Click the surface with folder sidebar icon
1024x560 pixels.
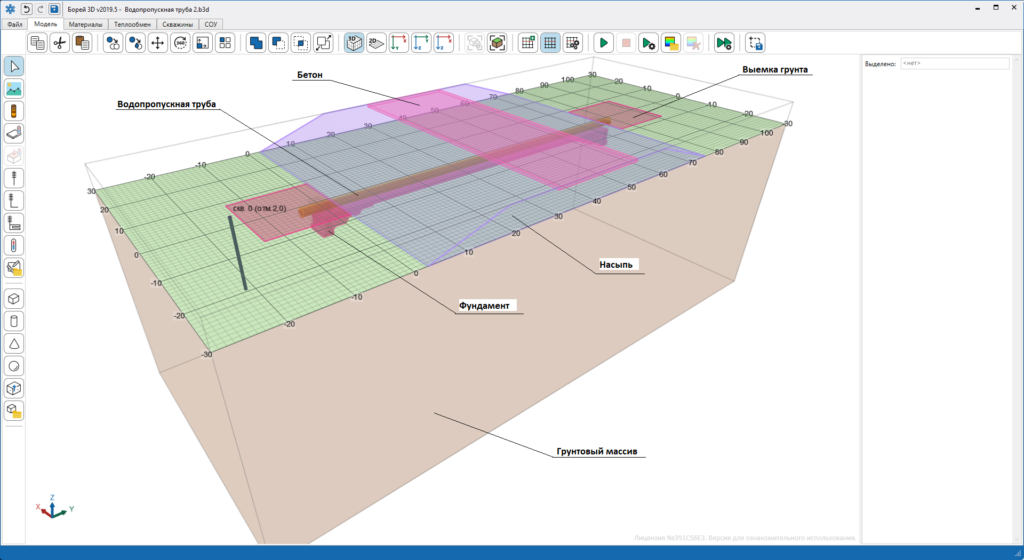pyautogui.click(x=14, y=268)
